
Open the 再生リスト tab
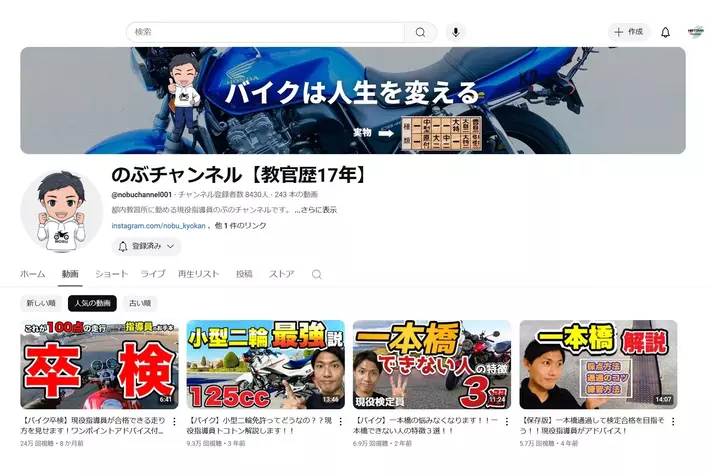(x=198, y=274)
